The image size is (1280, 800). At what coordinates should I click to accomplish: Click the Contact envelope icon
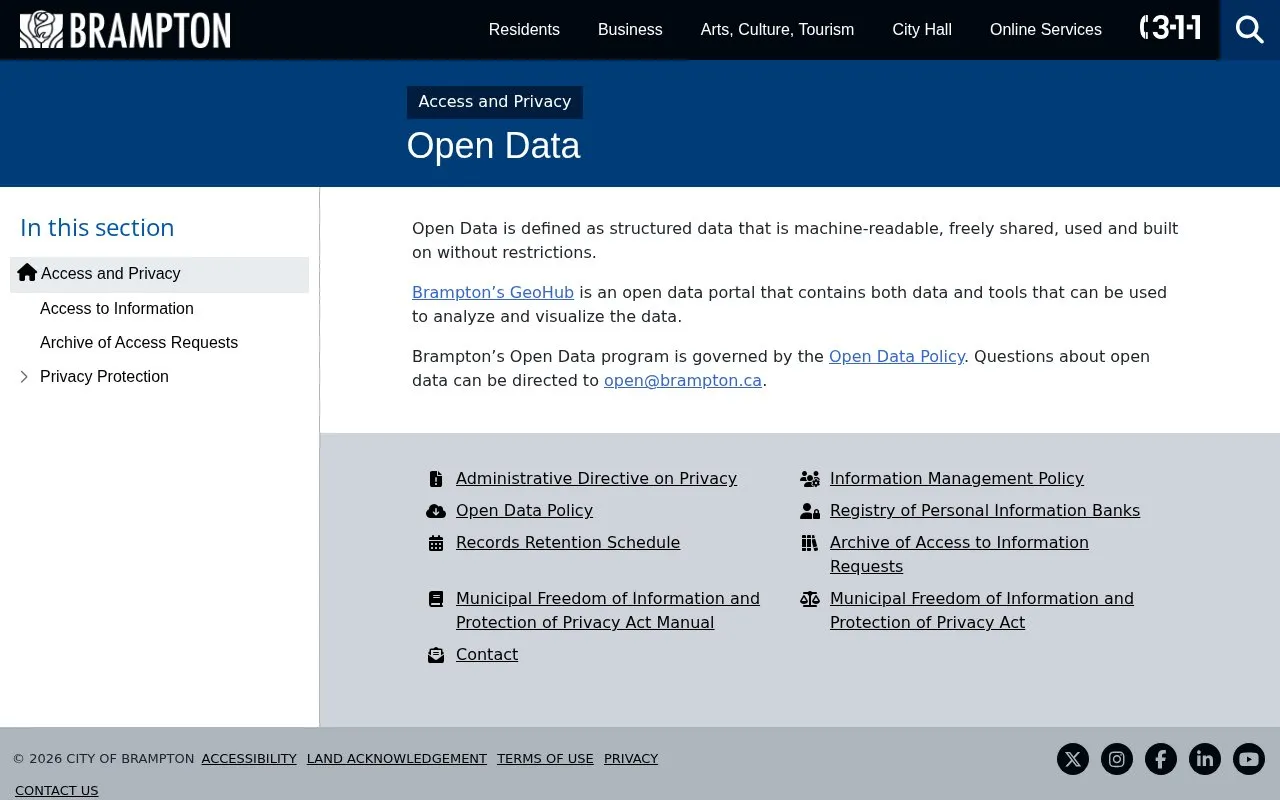click(436, 655)
